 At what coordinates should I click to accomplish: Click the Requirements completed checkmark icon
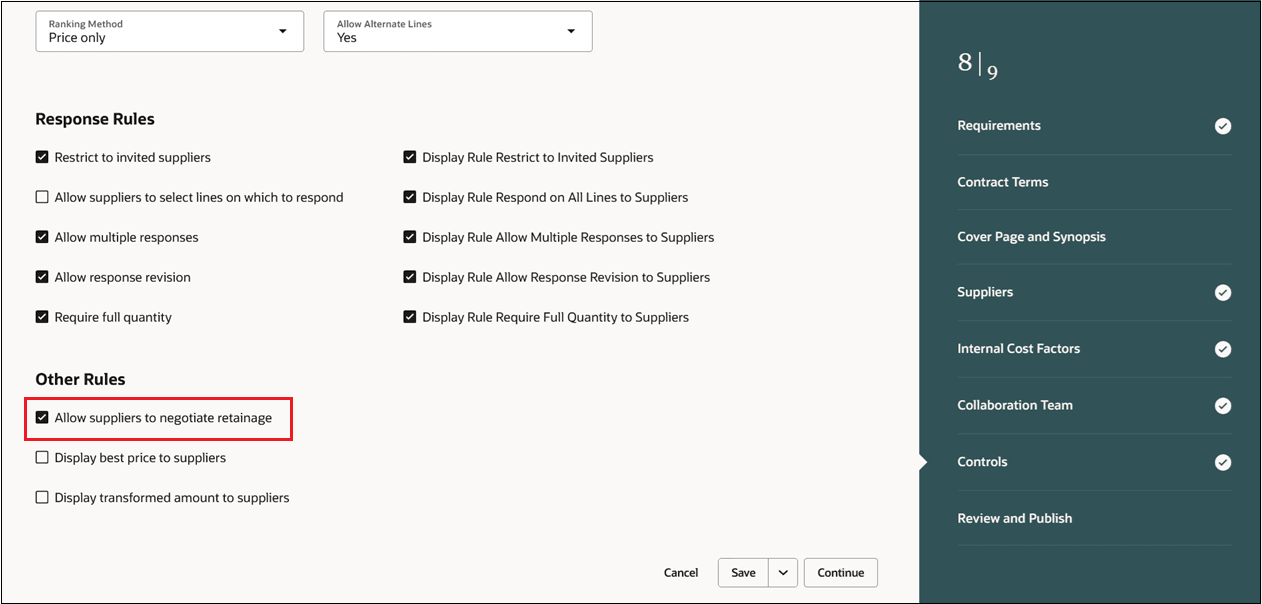pyautogui.click(x=1222, y=126)
